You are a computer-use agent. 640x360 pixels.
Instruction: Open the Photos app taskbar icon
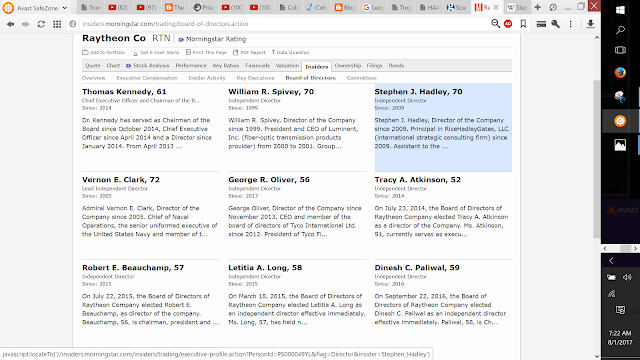[x=620, y=145]
